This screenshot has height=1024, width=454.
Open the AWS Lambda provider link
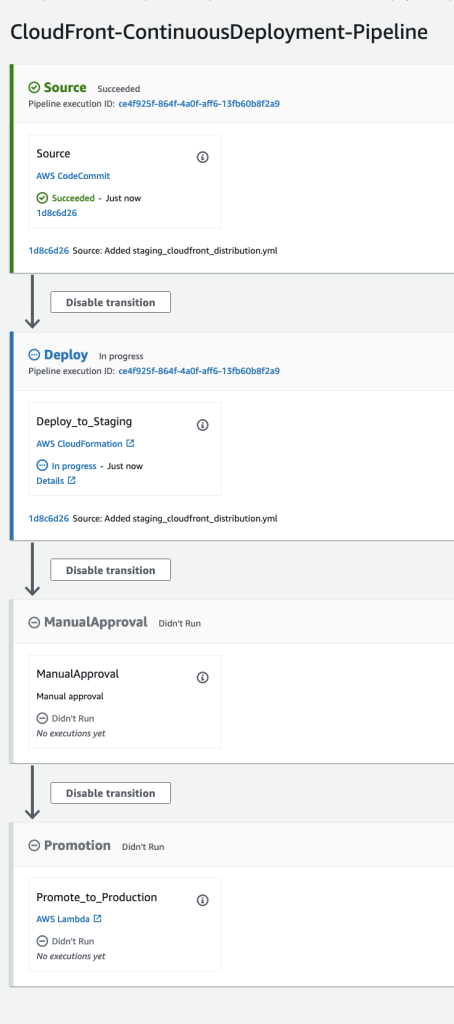click(63, 919)
